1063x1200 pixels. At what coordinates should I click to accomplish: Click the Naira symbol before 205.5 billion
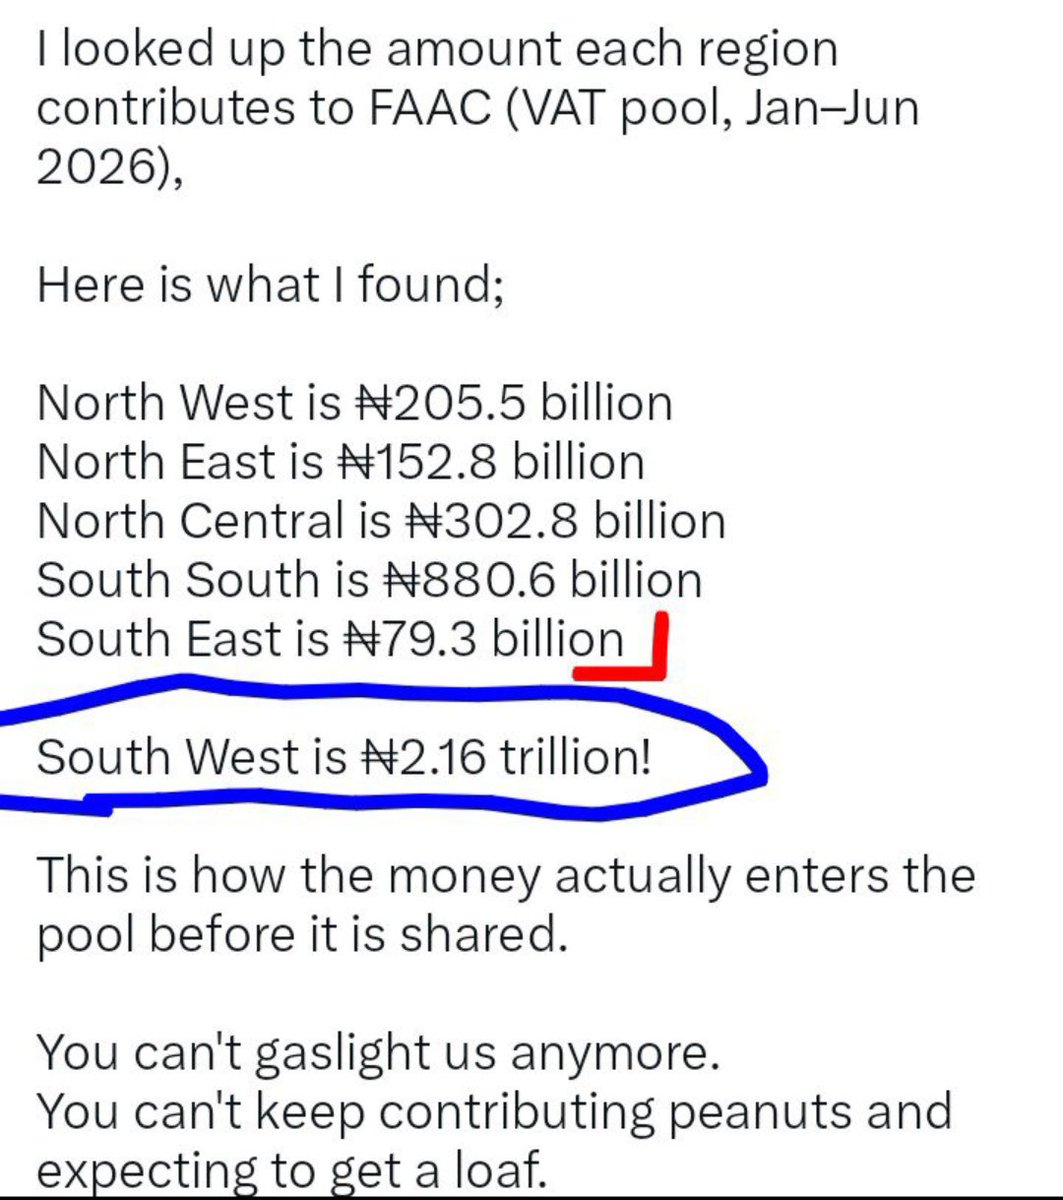click(x=375, y=403)
